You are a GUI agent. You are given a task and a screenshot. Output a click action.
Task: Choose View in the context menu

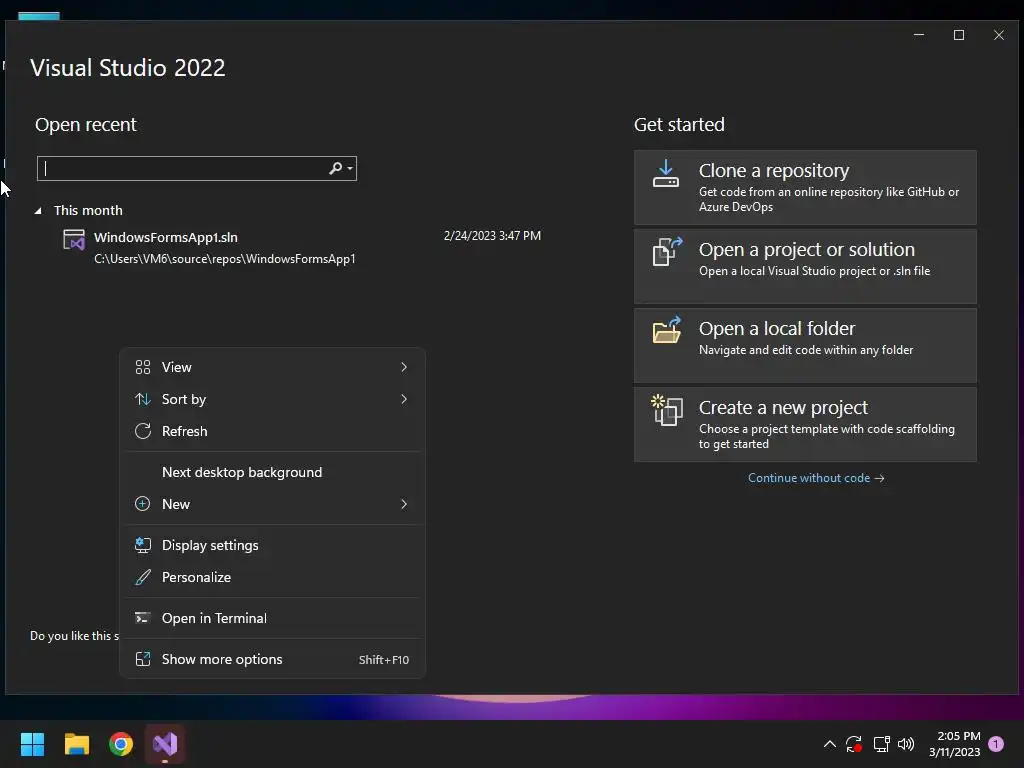coord(272,367)
